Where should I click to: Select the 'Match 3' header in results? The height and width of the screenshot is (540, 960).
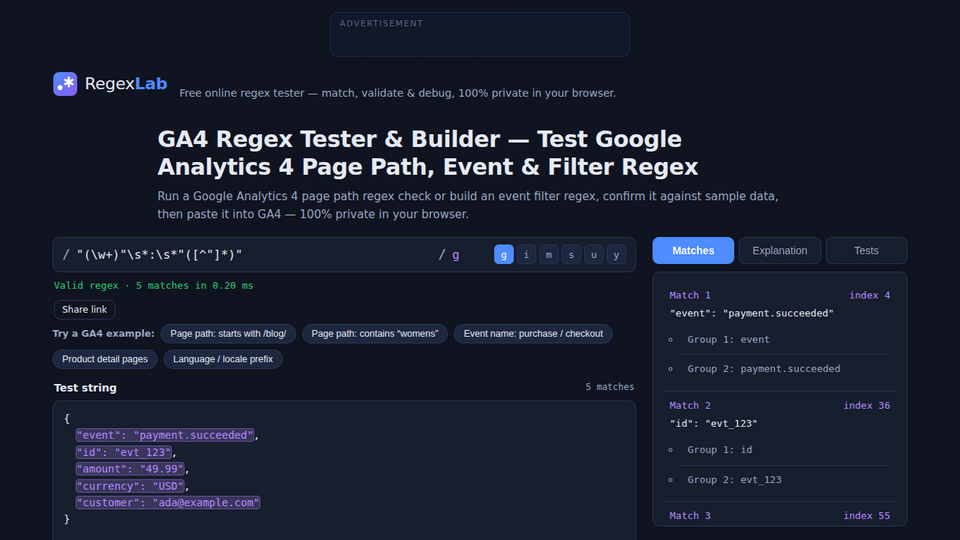(x=690, y=516)
